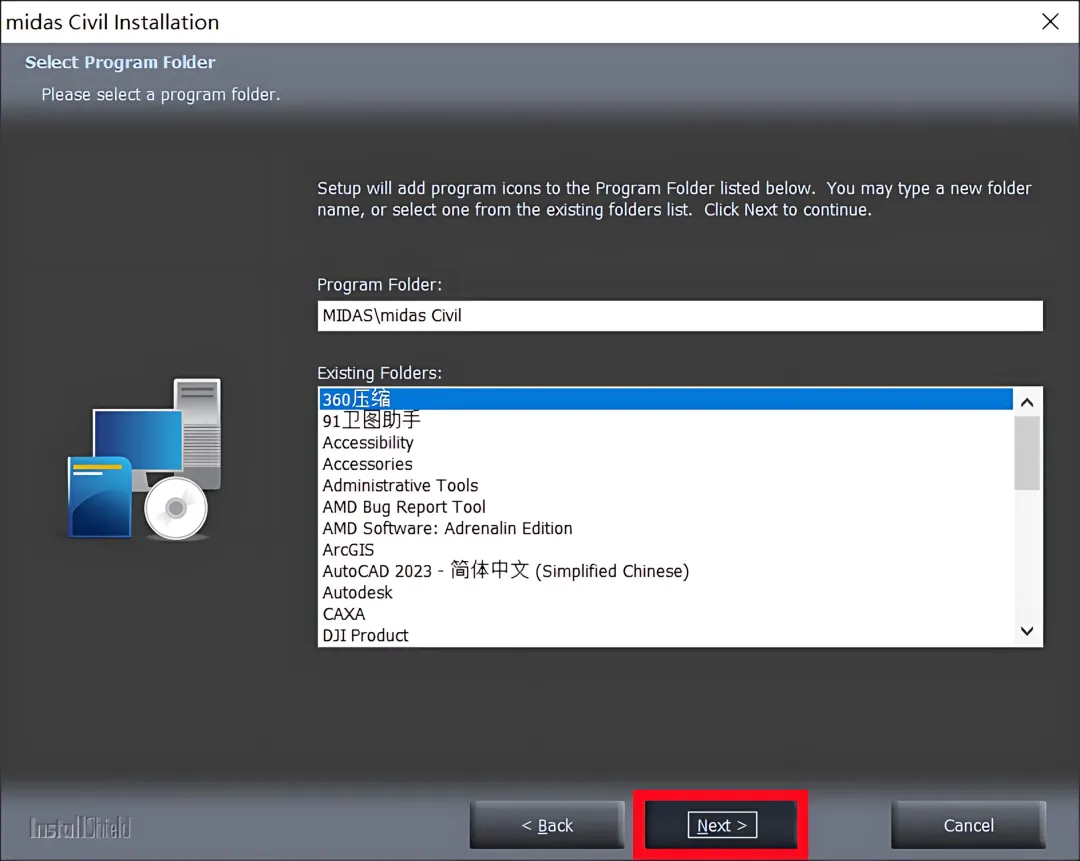The image size is (1080, 861).
Task: Go back with the Back button
Action: click(547, 824)
